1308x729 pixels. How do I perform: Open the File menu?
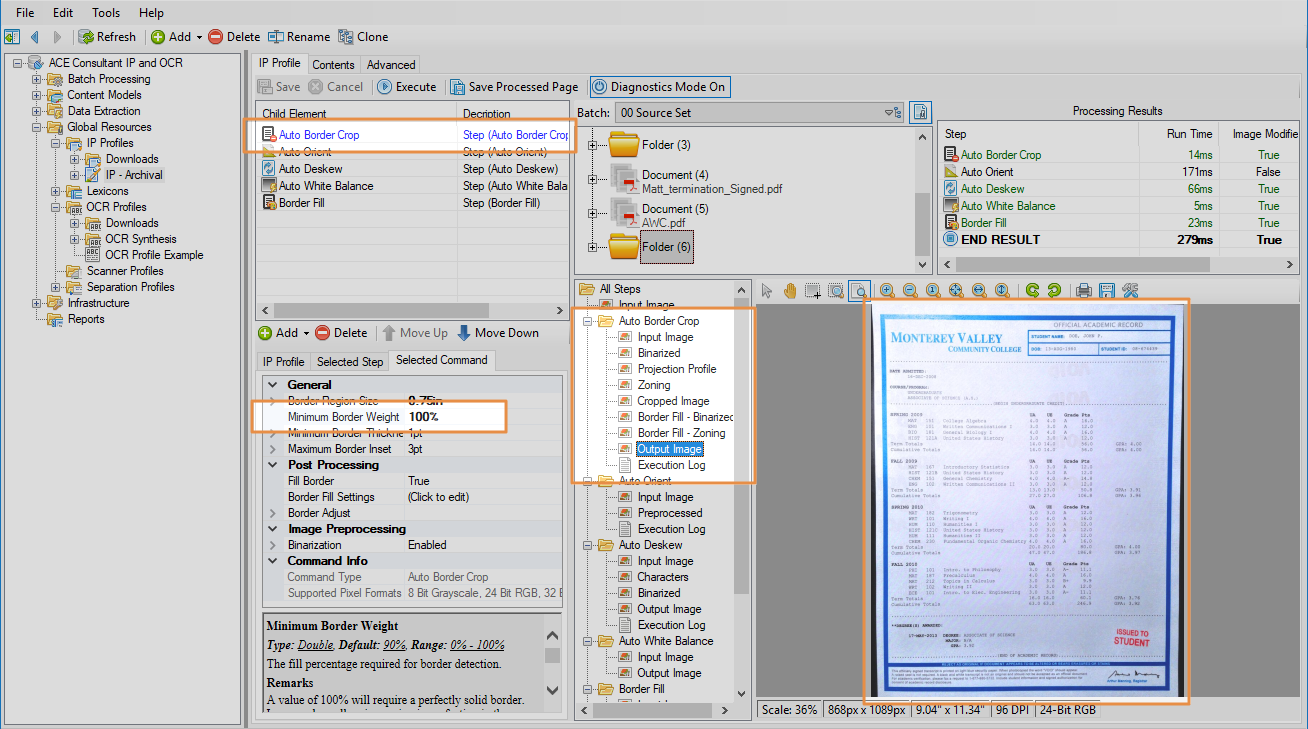[25, 13]
